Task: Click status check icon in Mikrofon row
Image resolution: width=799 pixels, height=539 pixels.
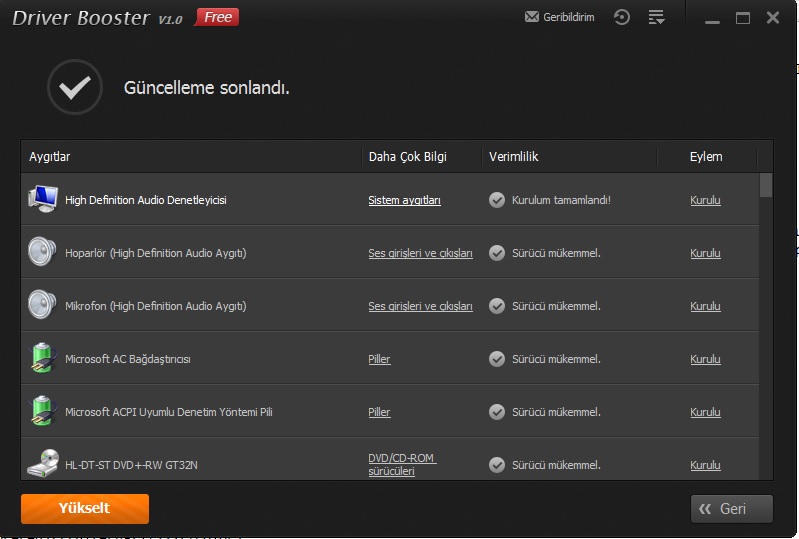Action: click(x=497, y=306)
